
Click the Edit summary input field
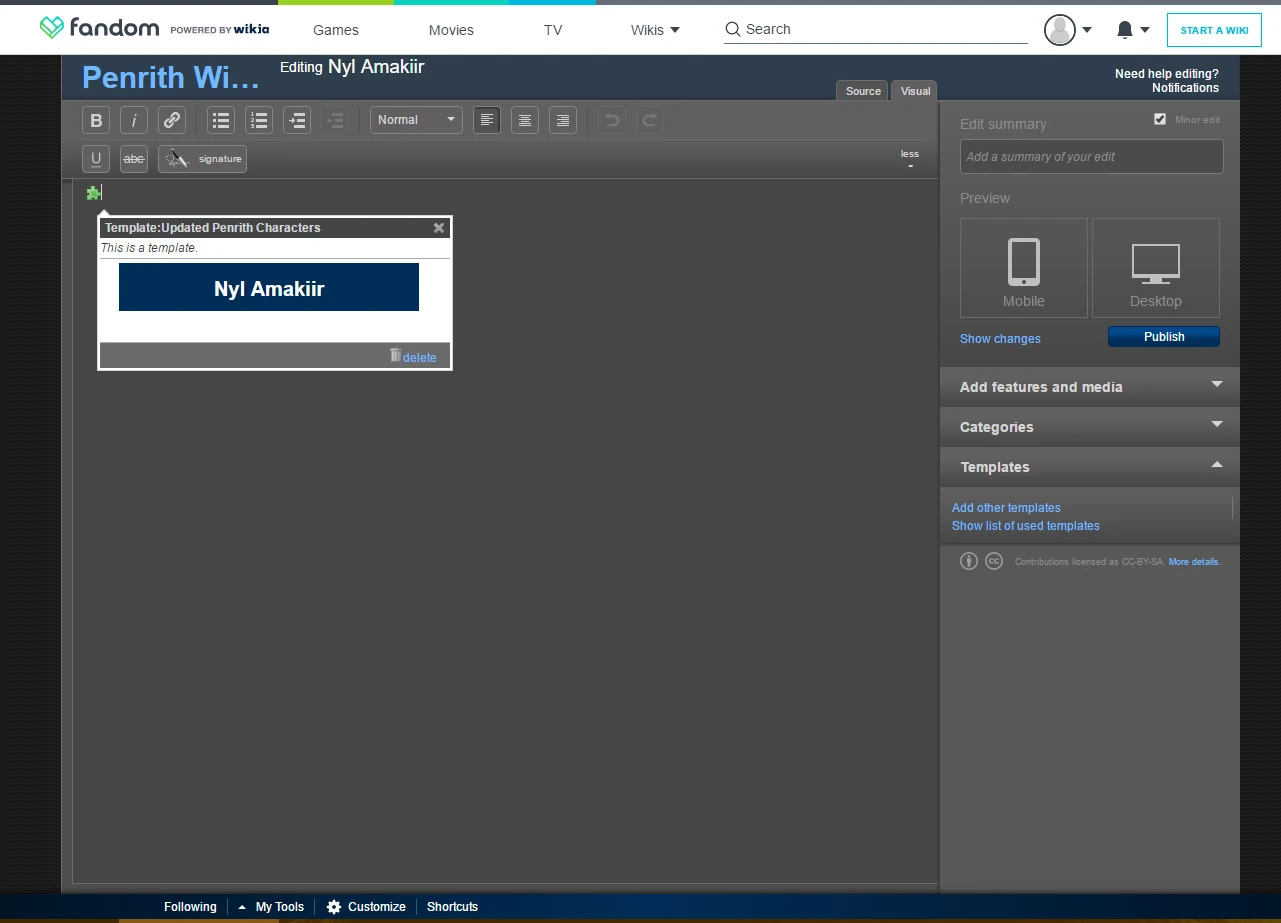[1091, 157]
